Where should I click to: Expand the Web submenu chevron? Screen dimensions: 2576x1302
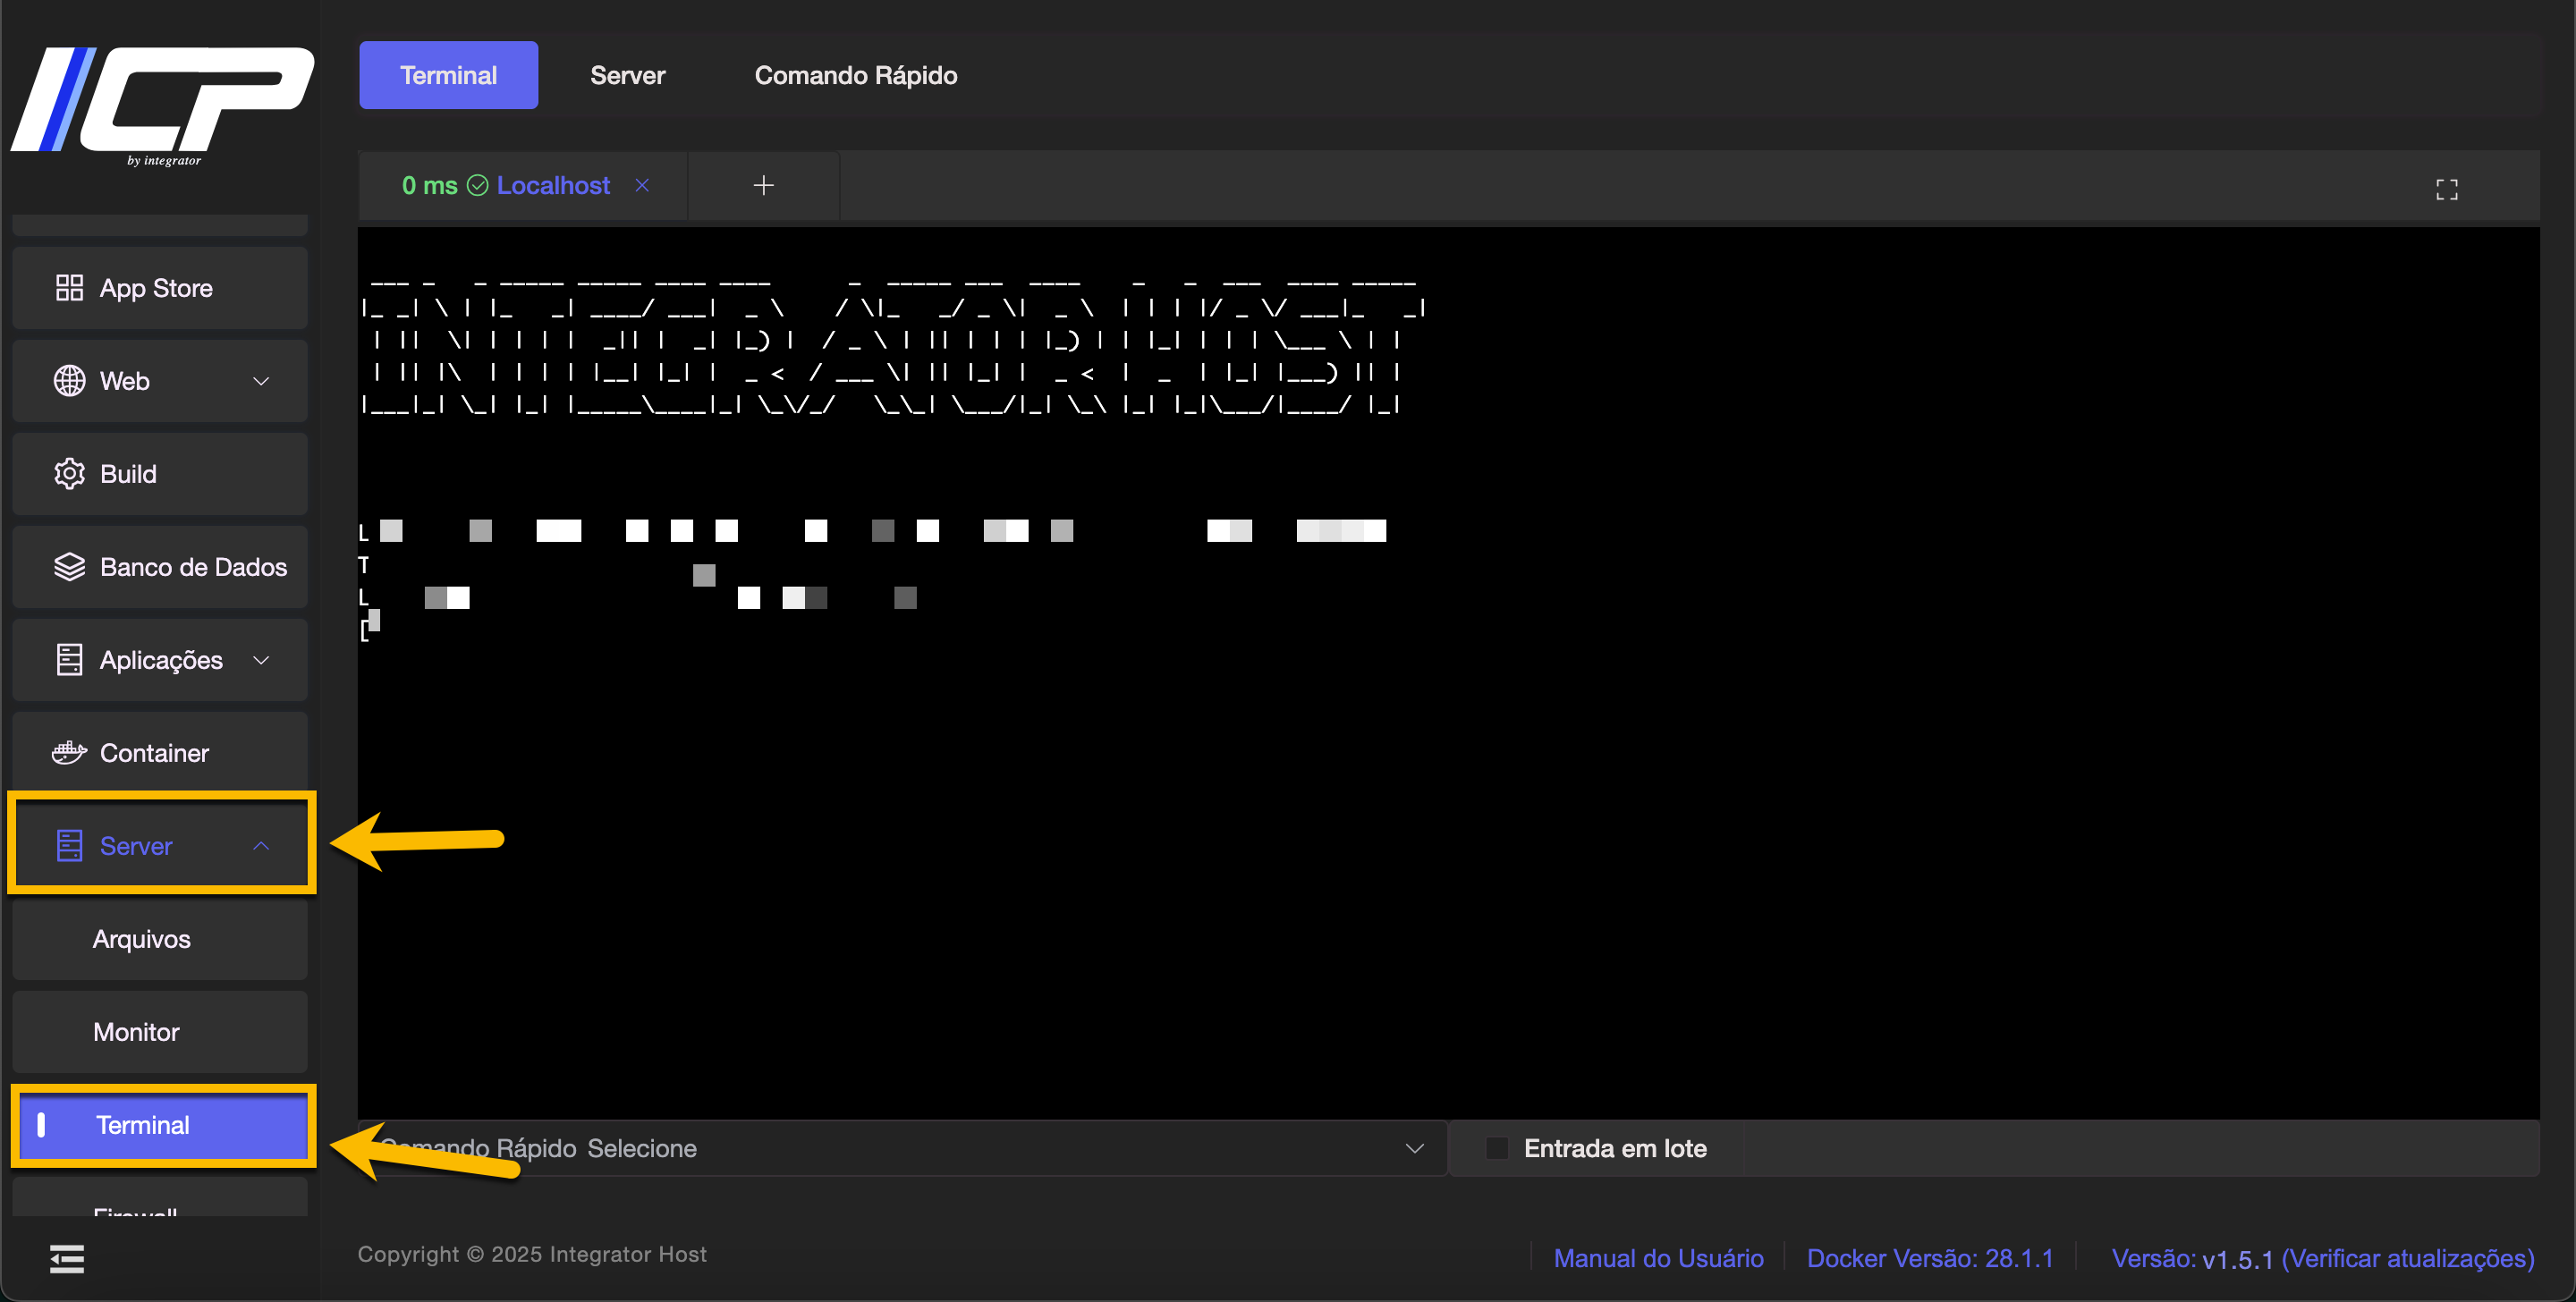(x=261, y=381)
